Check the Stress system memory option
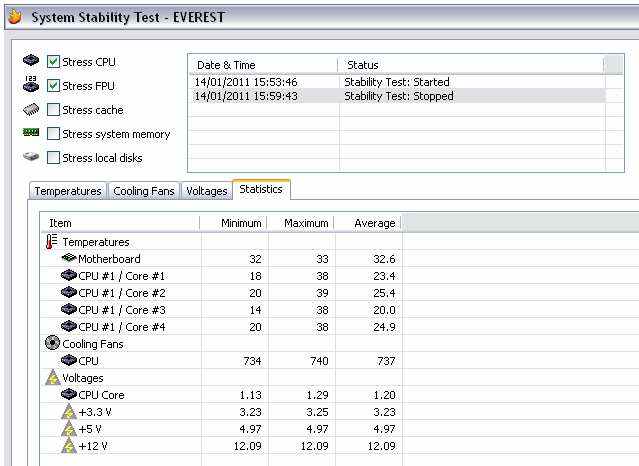639x466 pixels. point(53,134)
